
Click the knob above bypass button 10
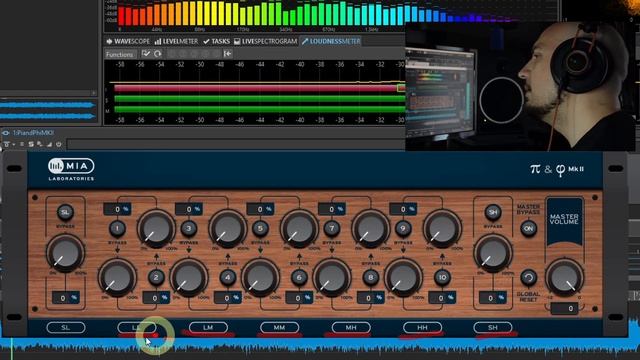coord(442,229)
